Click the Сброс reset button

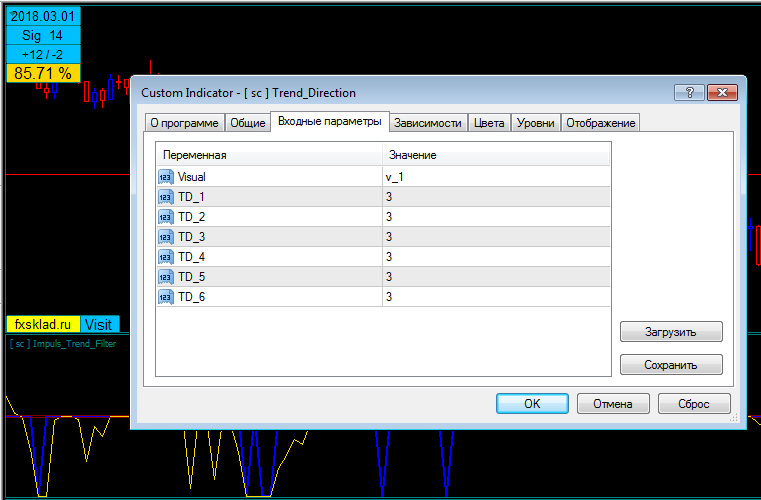694,403
